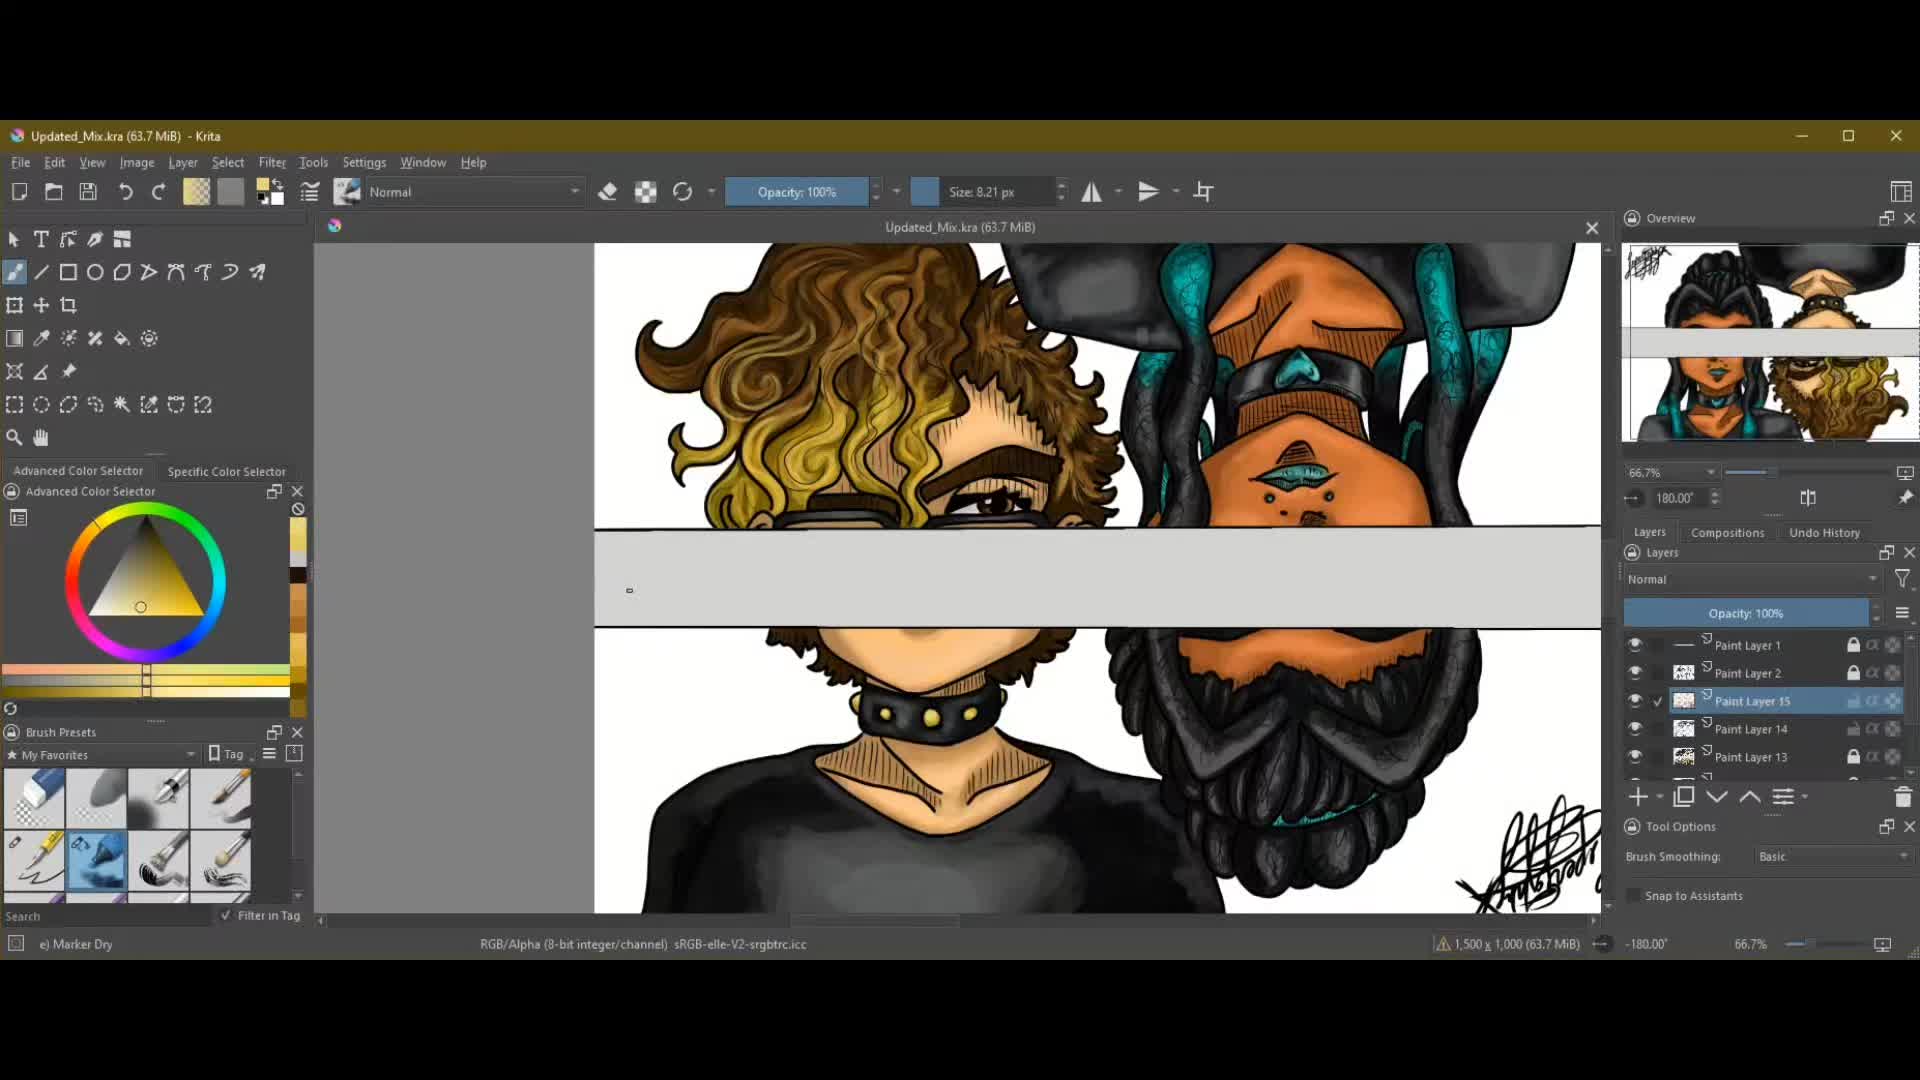
Task: Click the Save document icon
Action: click(88, 192)
